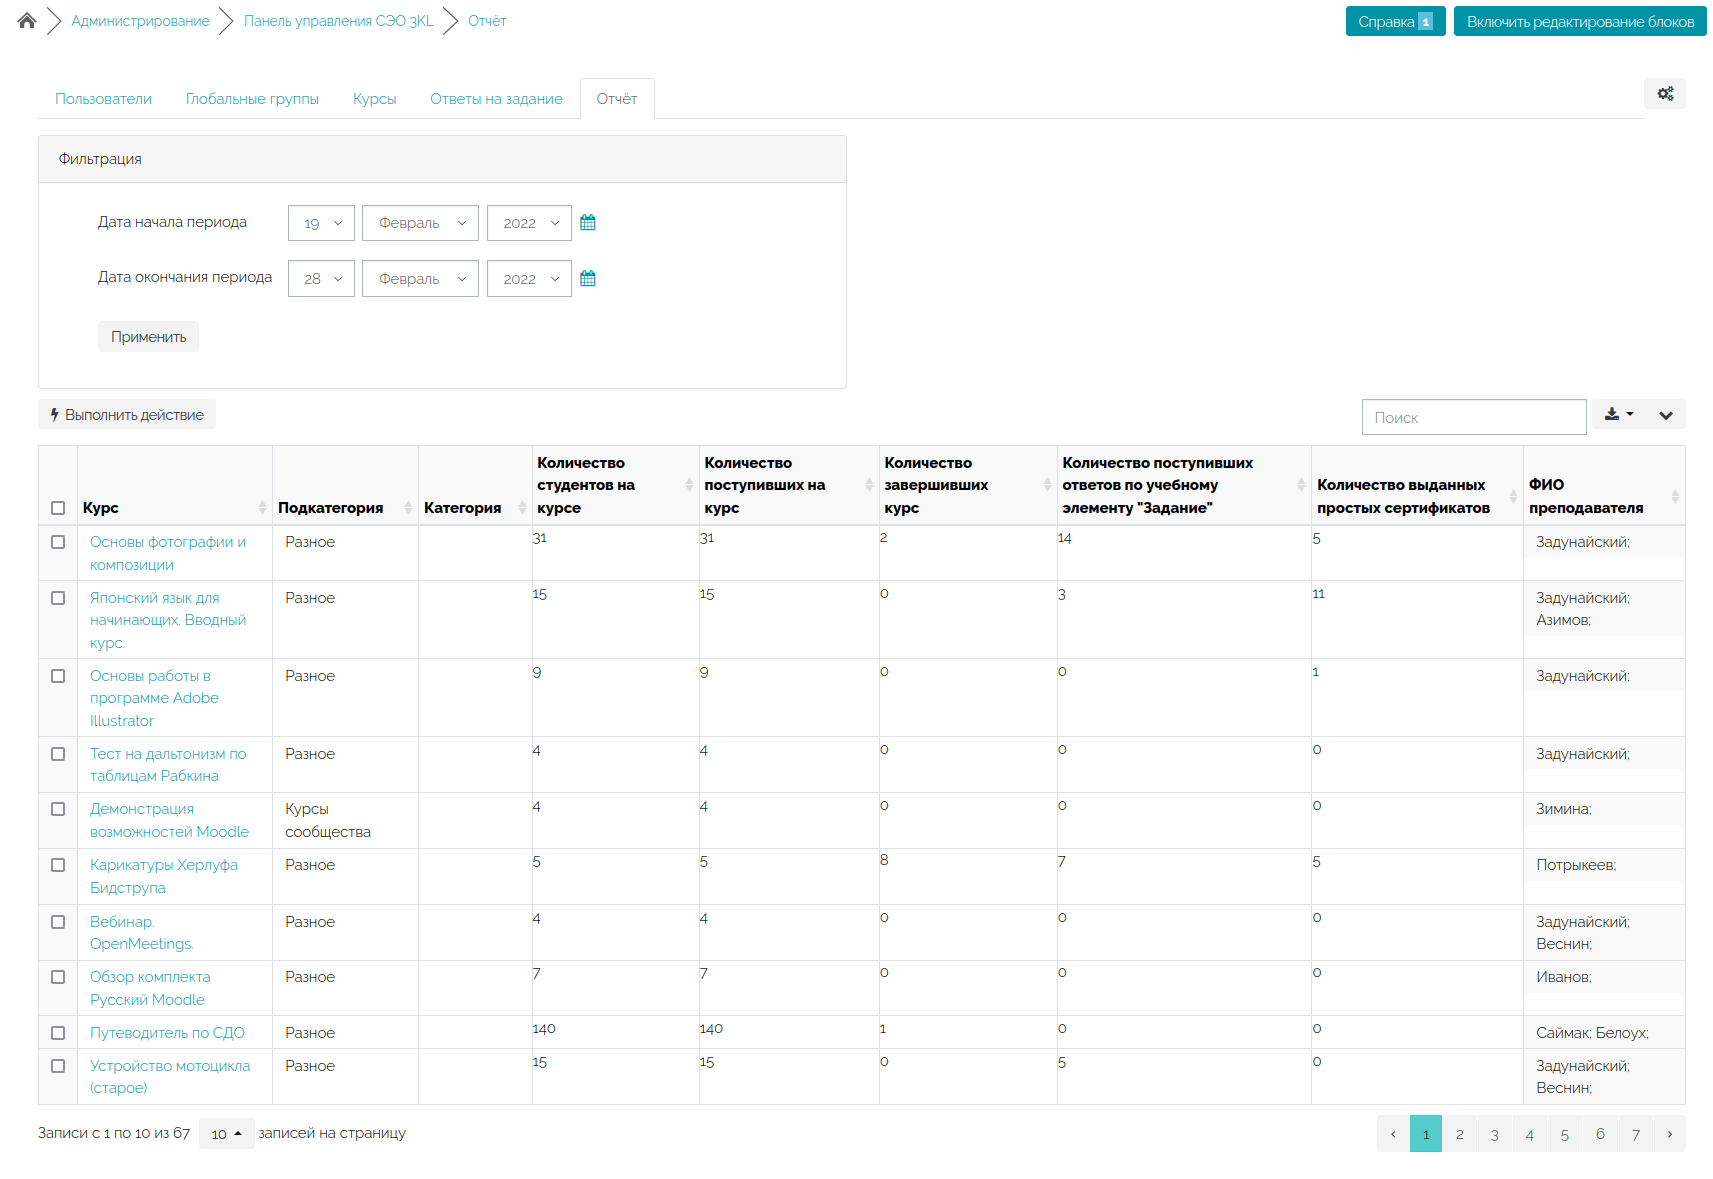This screenshot has width=1713, height=1179.
Task: Switch to the Ответы на задание tab
Action: (x=496, y=99)
